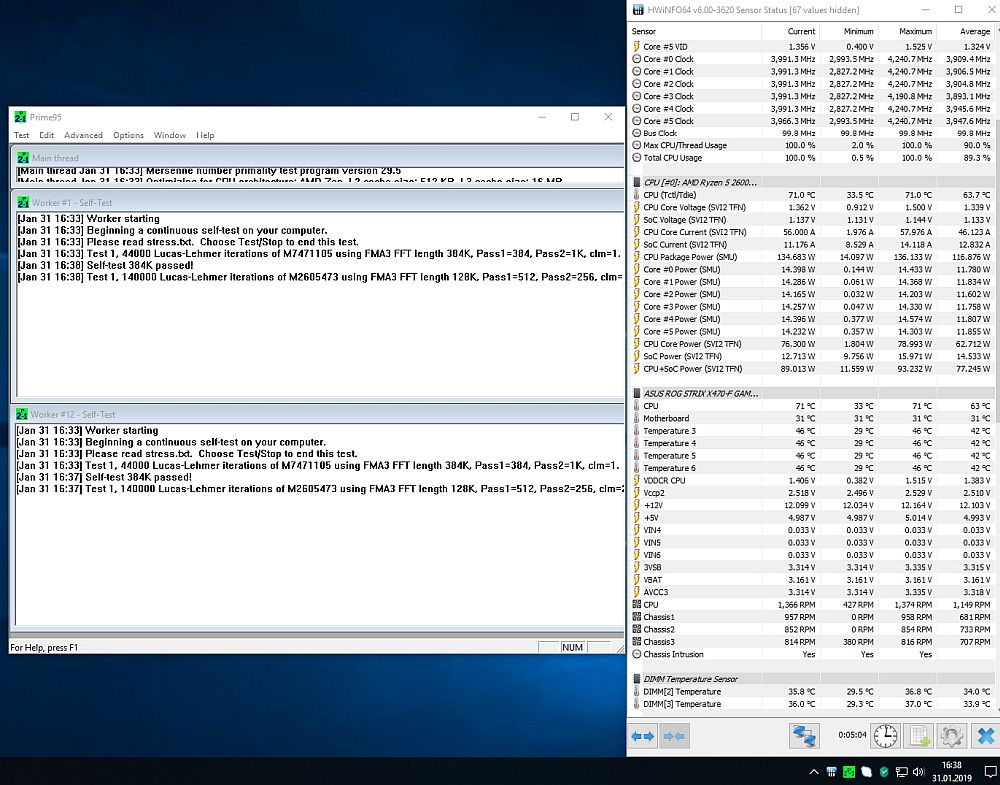This screenshot has width=1000, height=785.
Task: Open the Window menu in Prime95
Action: click(170, 135)
